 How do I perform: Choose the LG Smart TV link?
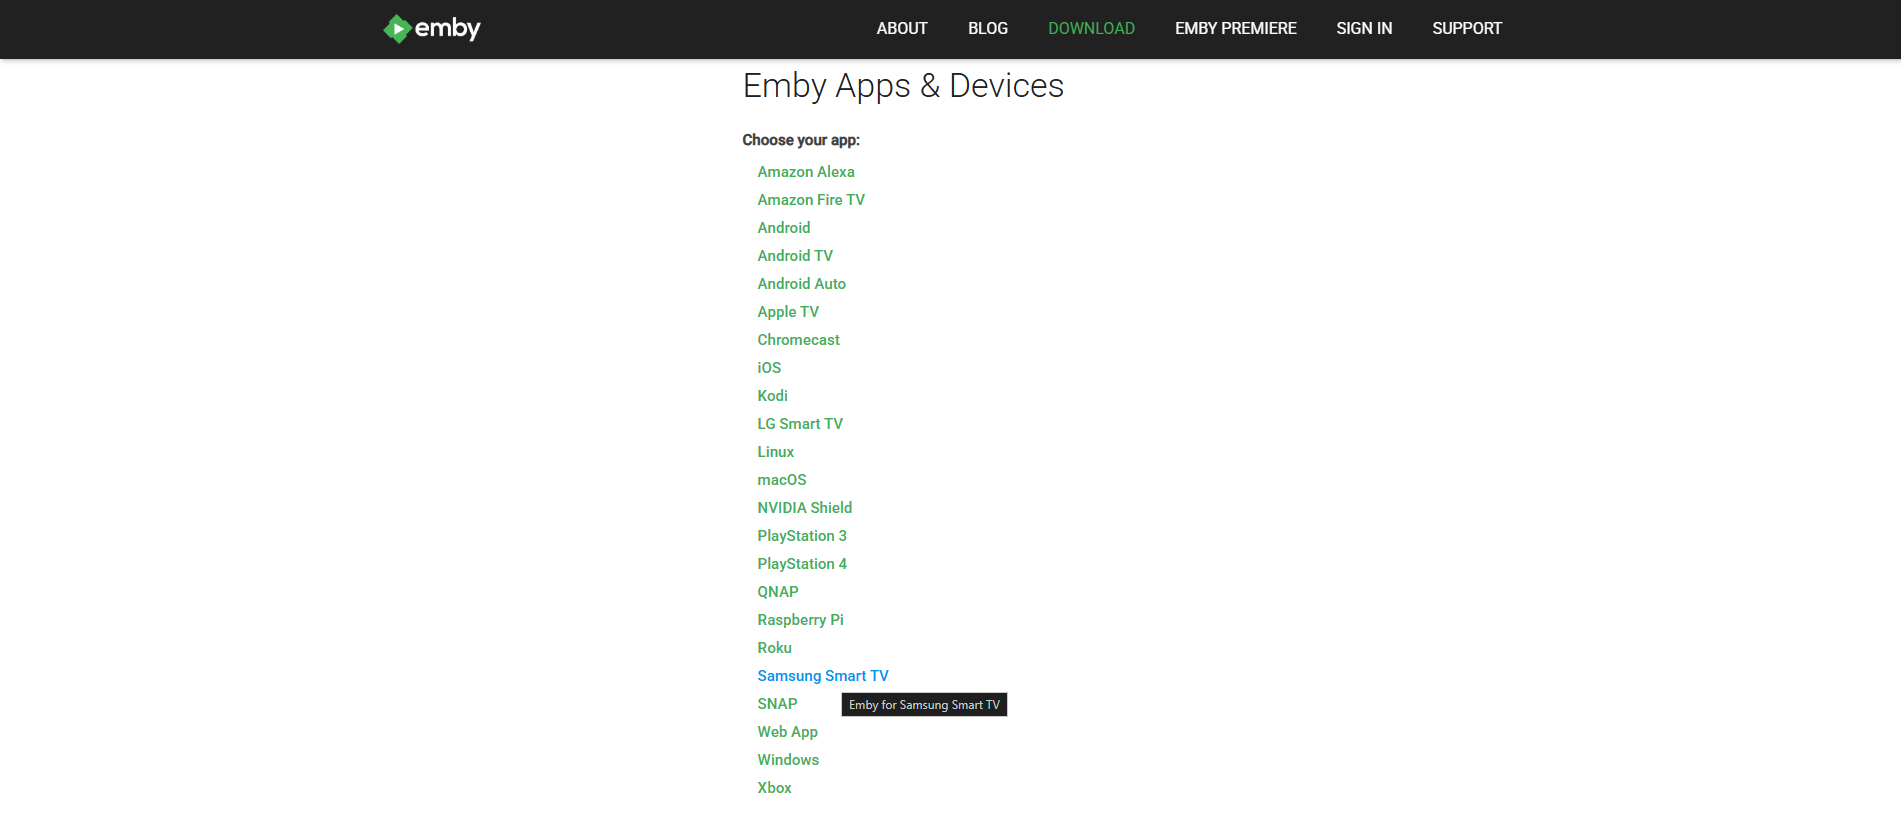coord(800,424)
